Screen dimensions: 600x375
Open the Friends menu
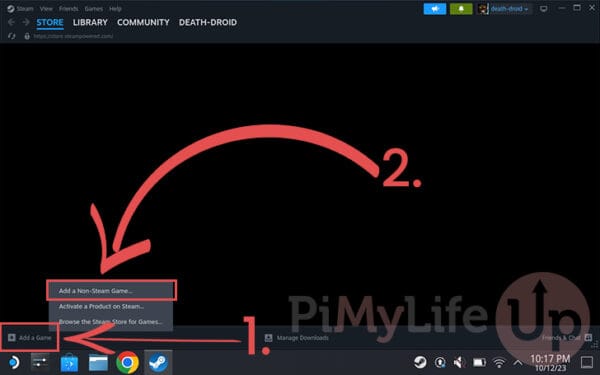tap(68, 8)
